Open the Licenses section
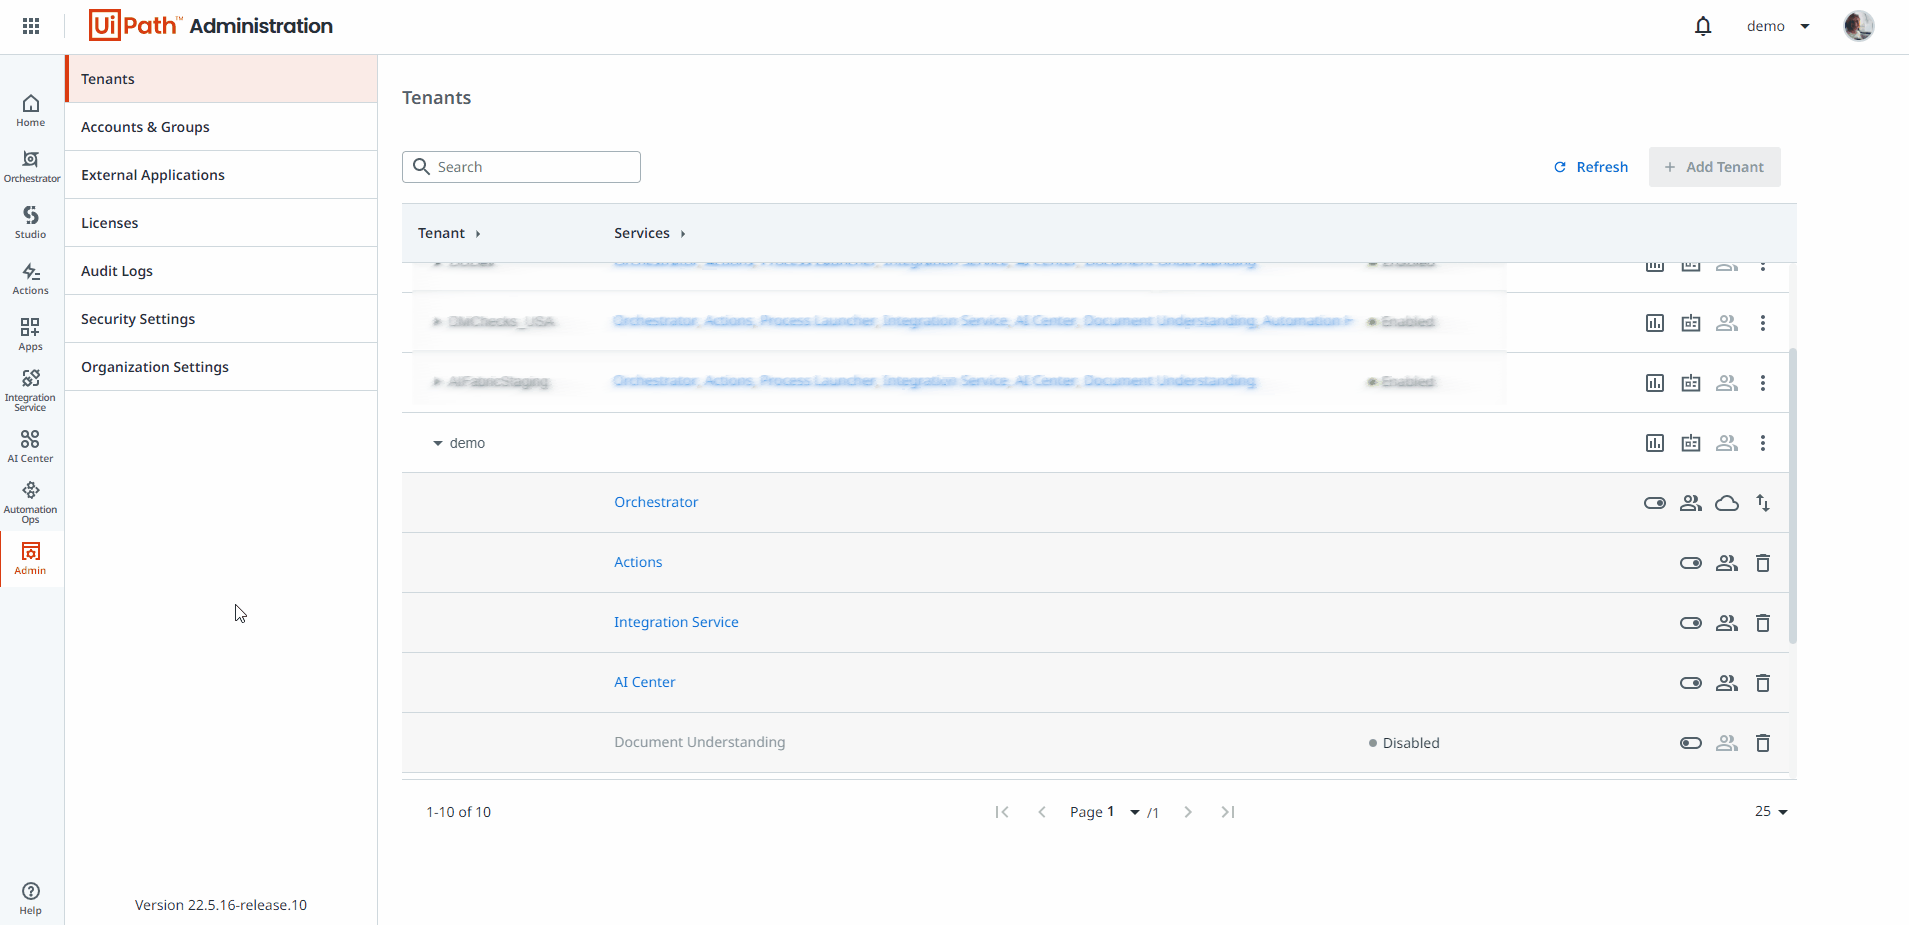The height and width of the screenshot is (925, 1909). point(221,223)
